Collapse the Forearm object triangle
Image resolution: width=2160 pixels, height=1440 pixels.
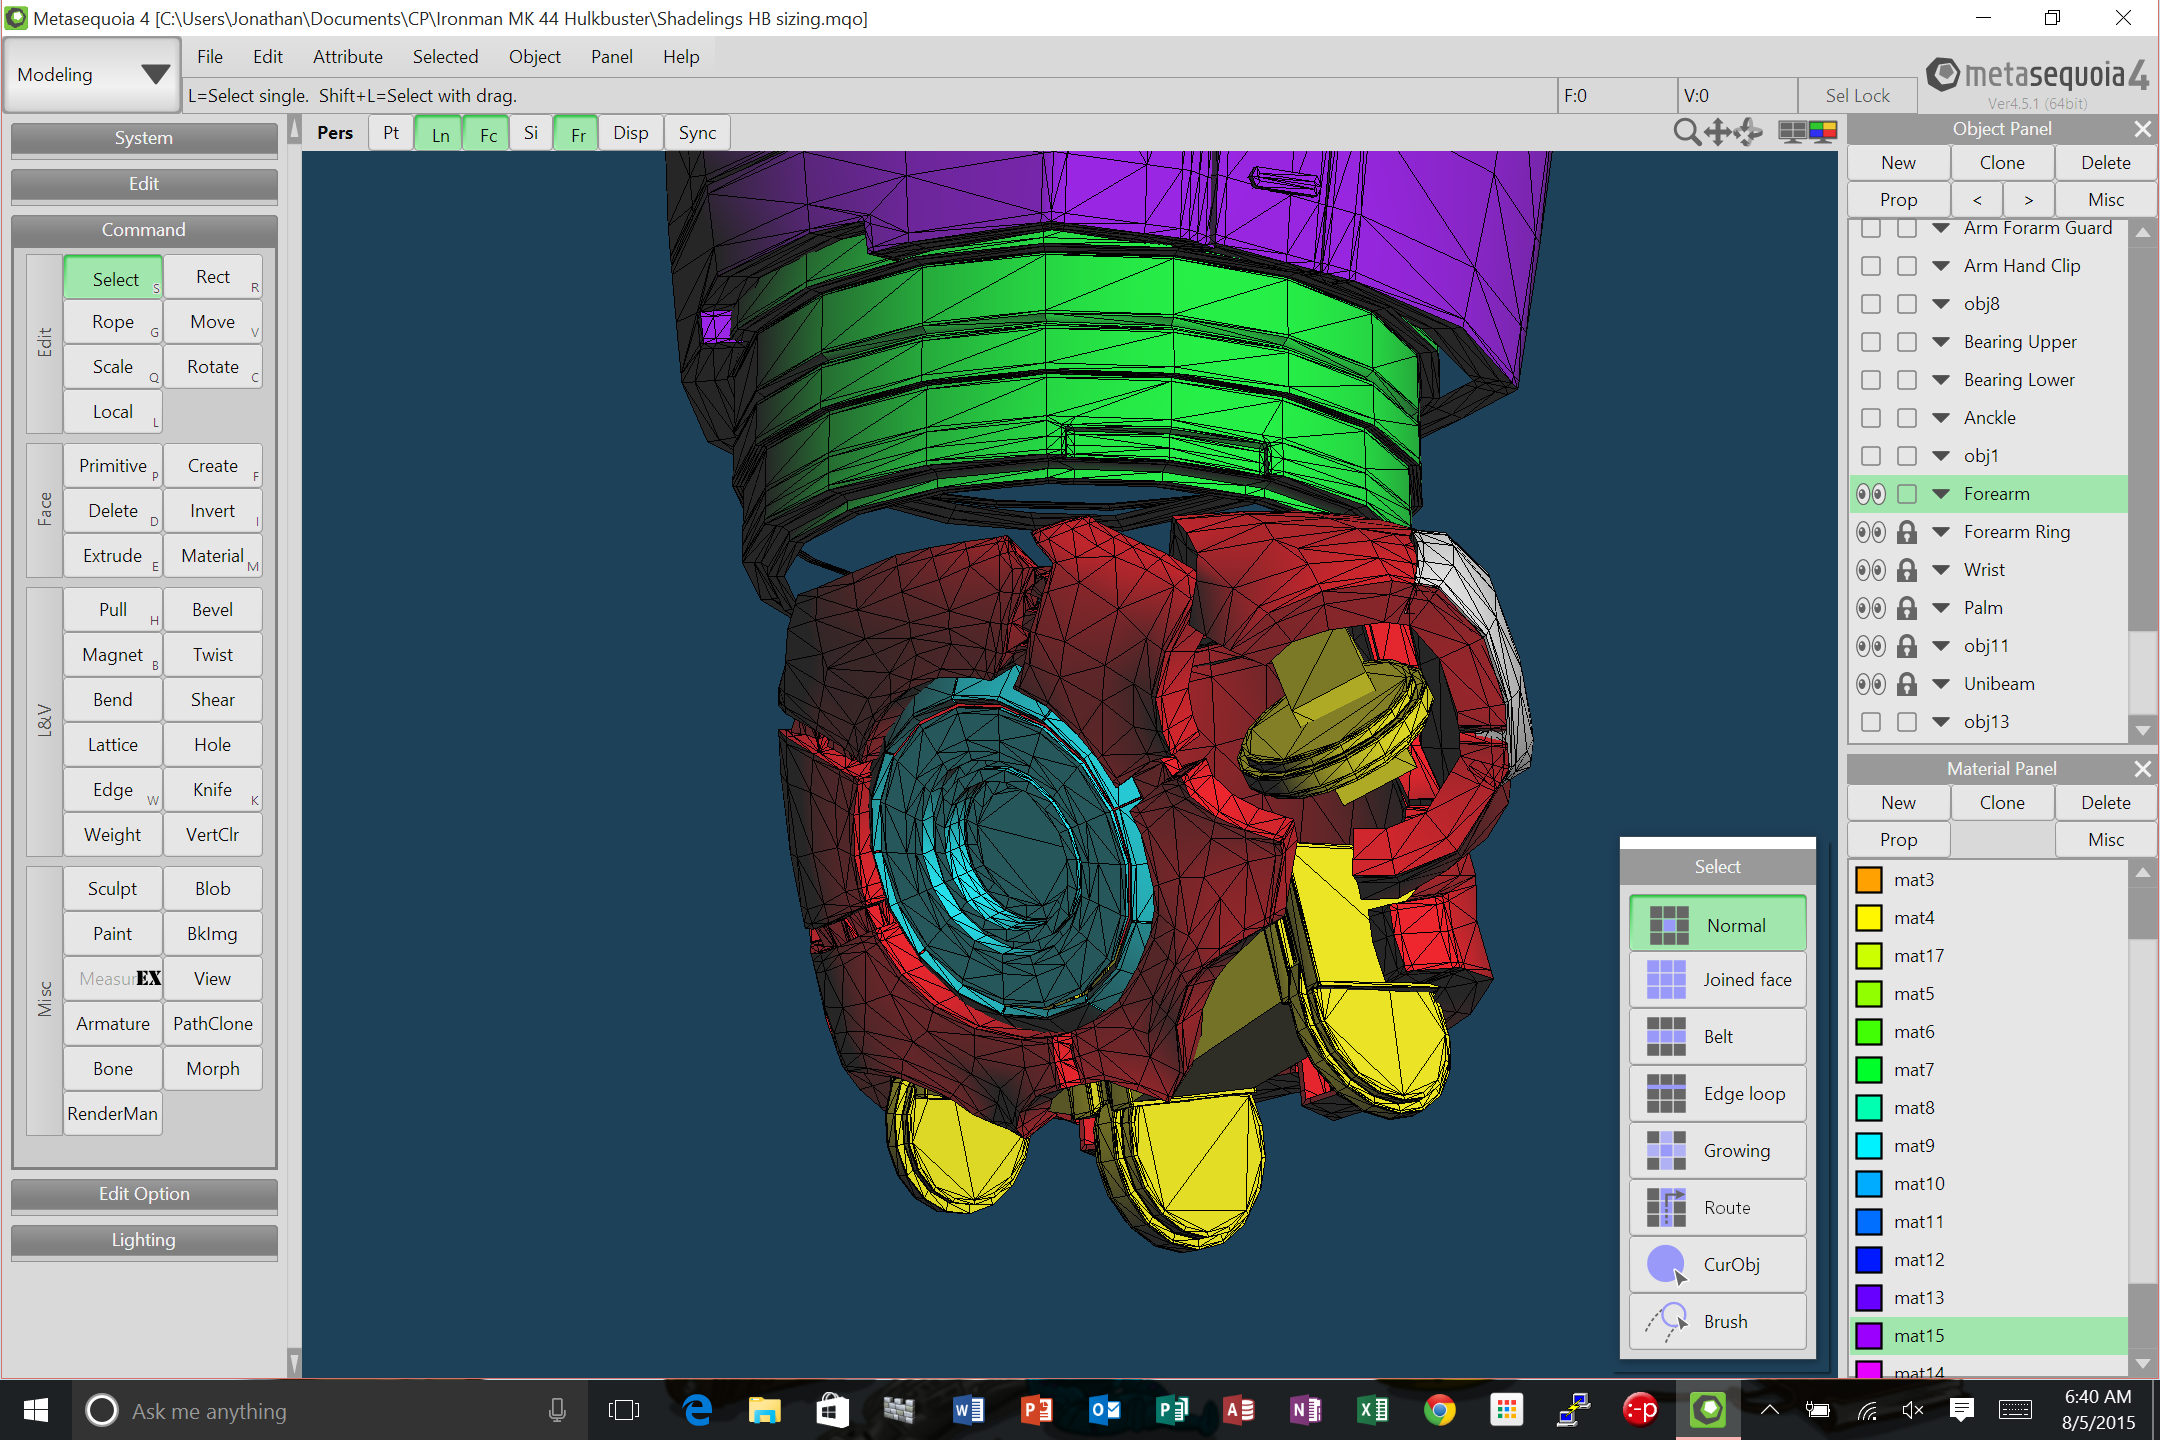pos(1941,494)
